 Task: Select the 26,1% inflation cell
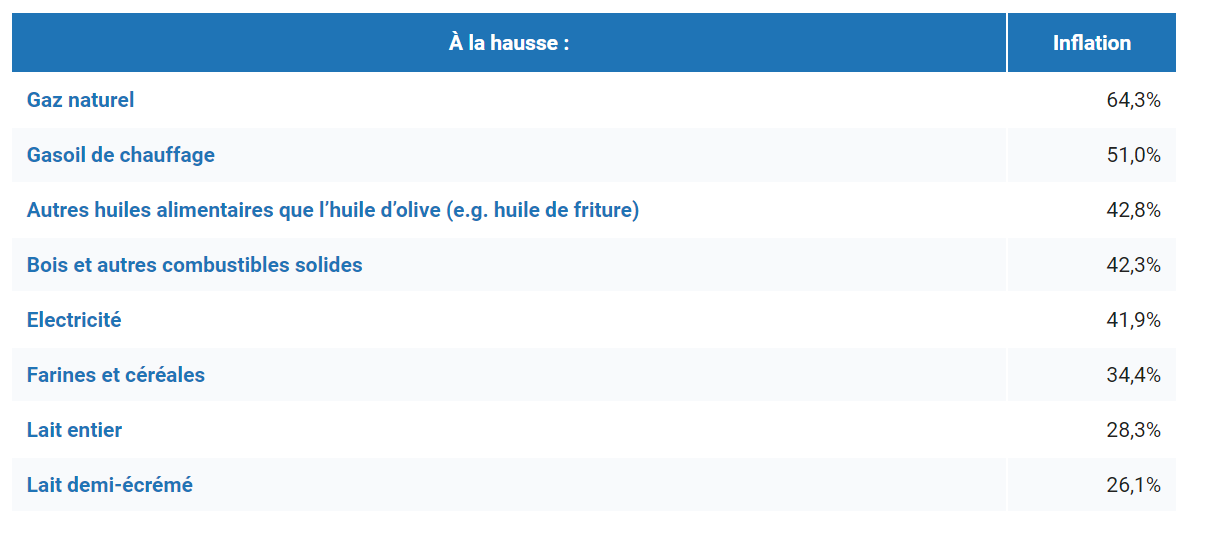tap(1133, 485)
